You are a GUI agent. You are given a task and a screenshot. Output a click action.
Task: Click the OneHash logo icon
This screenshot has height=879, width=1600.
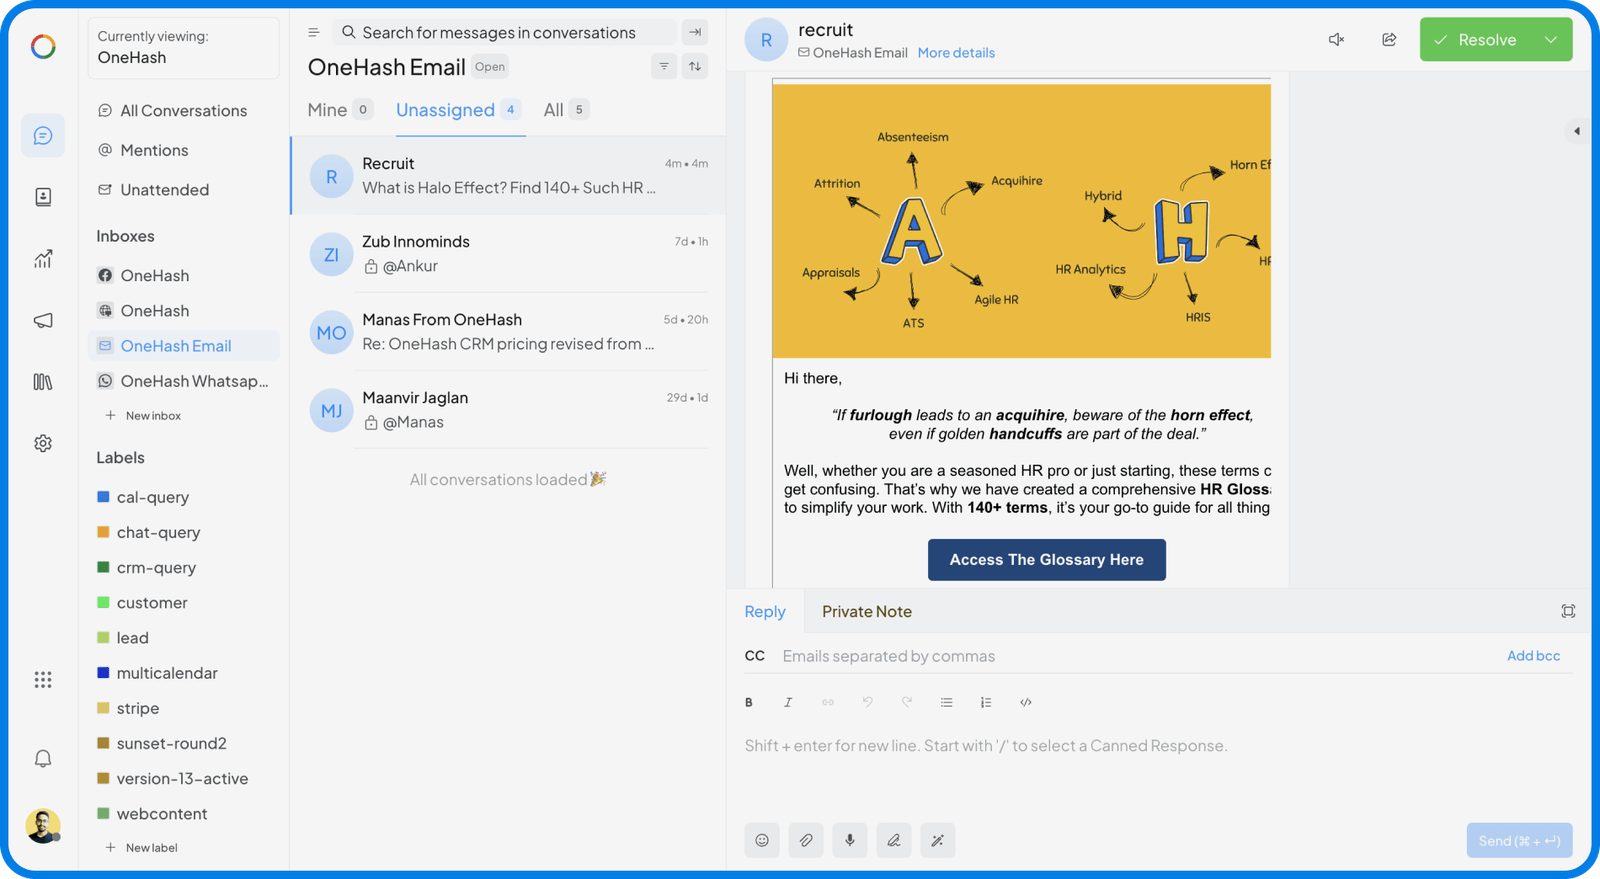pyautogui.click(x=43, y=46)
